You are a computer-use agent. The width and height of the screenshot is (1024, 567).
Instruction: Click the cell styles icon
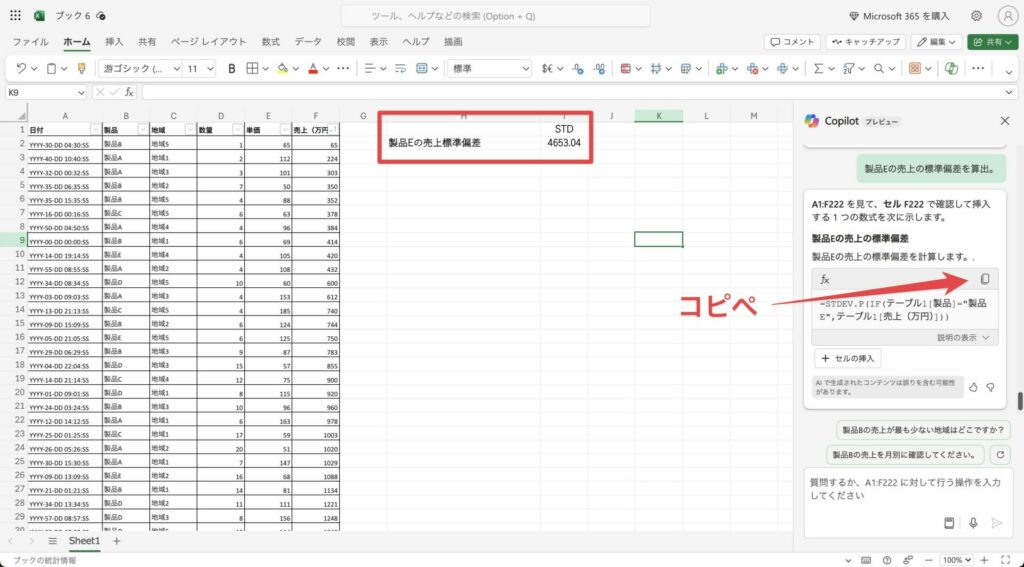pyautogui.click(x=656, y=69)
